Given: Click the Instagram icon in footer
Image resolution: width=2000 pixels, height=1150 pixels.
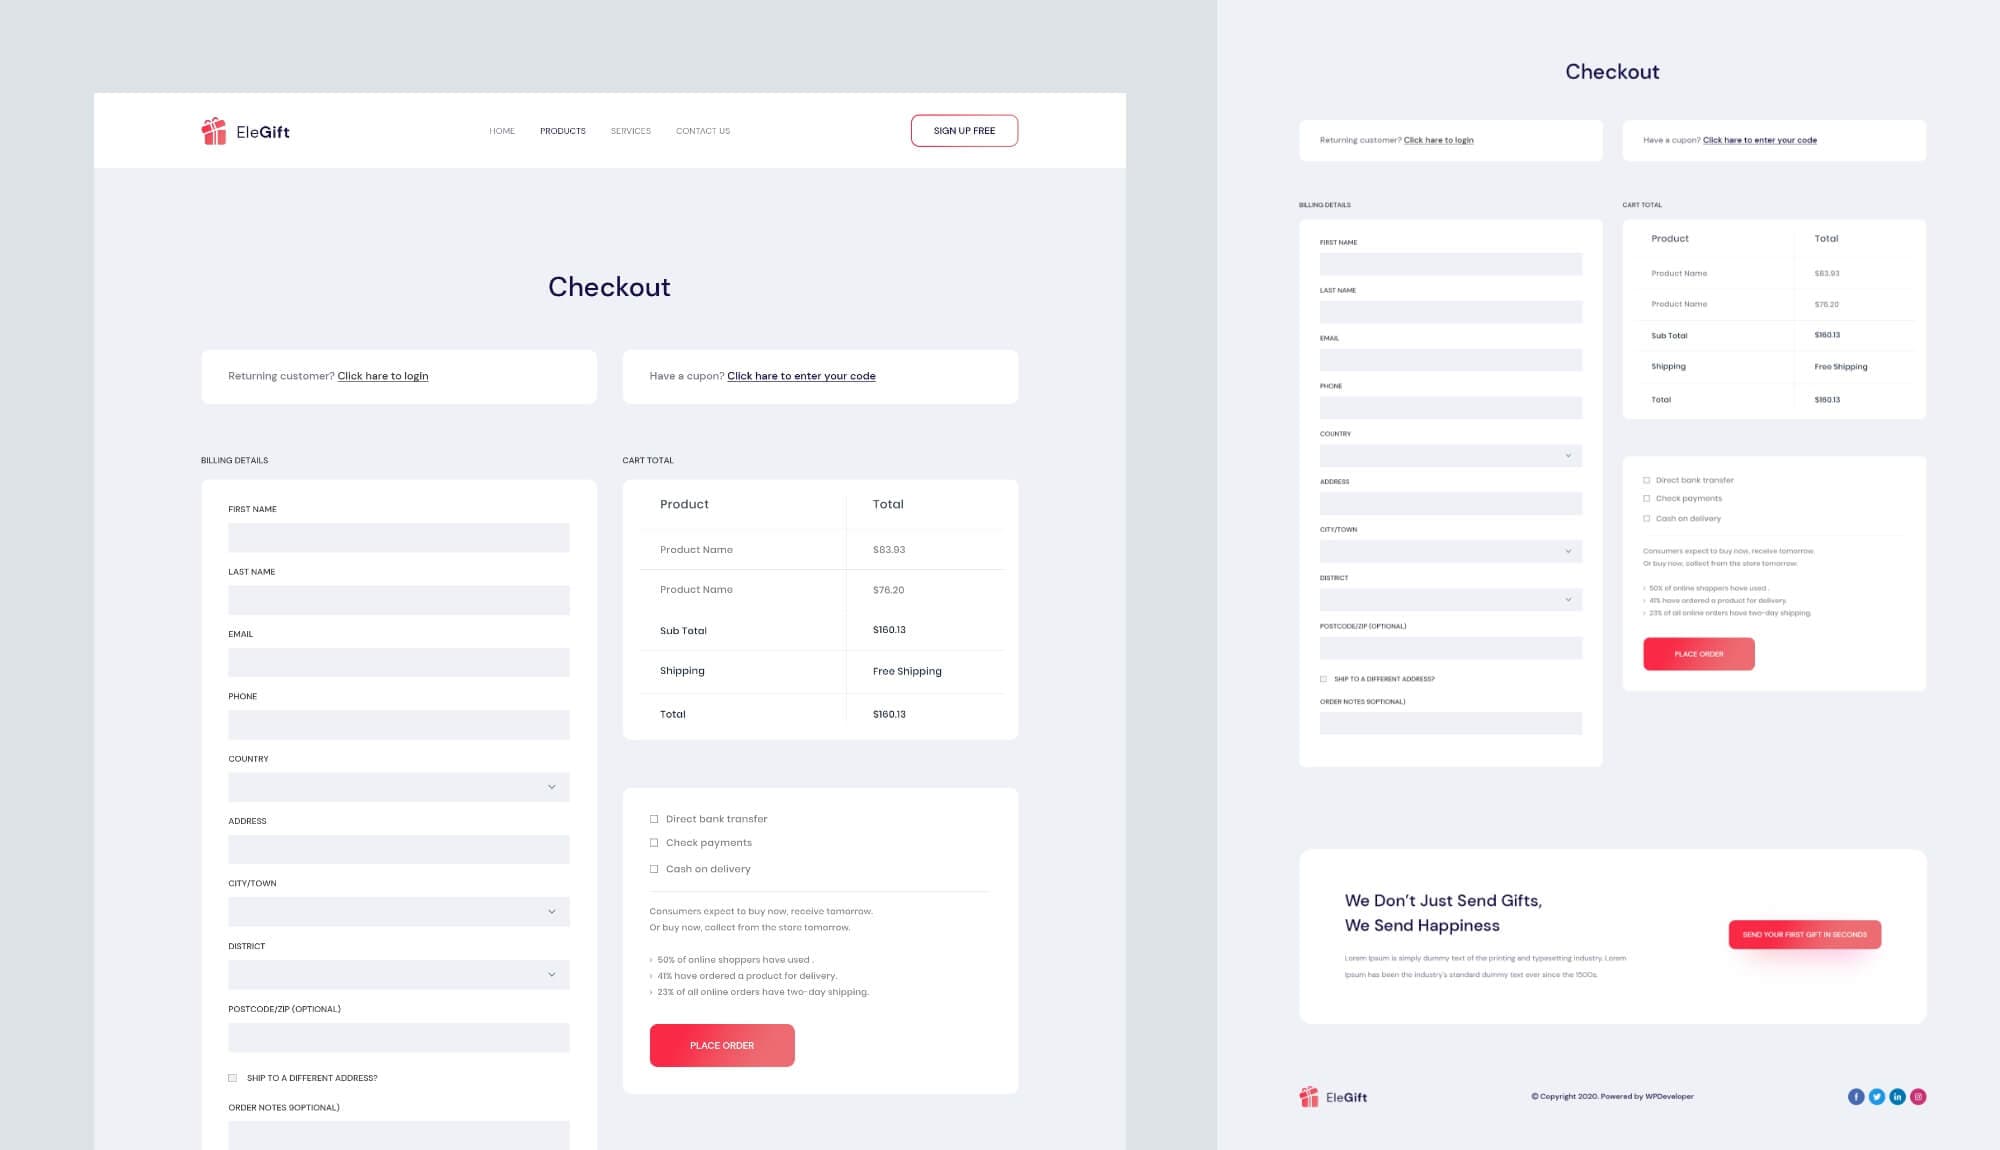Looking at the screenshot, I should 1918,1095.
